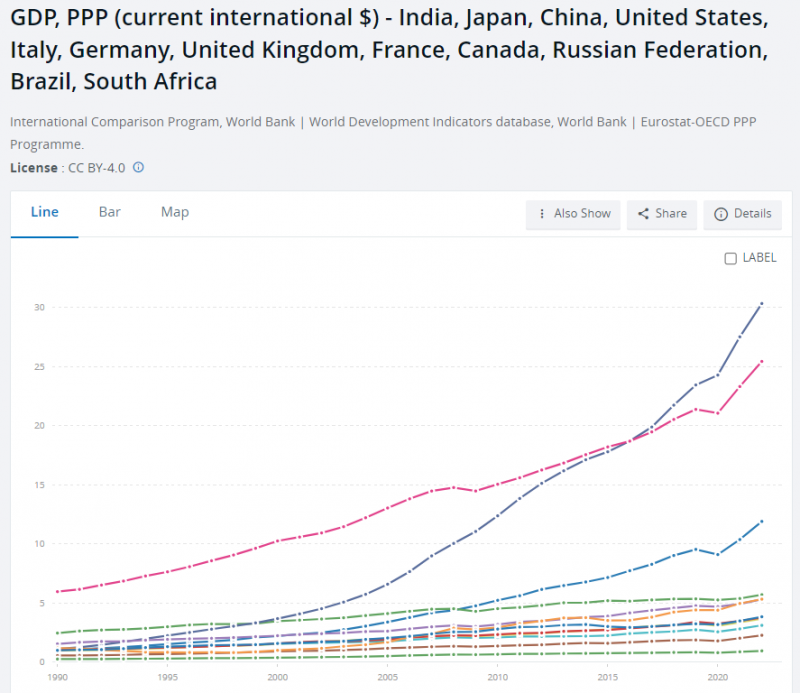Switch to the Map tab
Viewport: 800px width, 693px height.
tap(175, 212)
